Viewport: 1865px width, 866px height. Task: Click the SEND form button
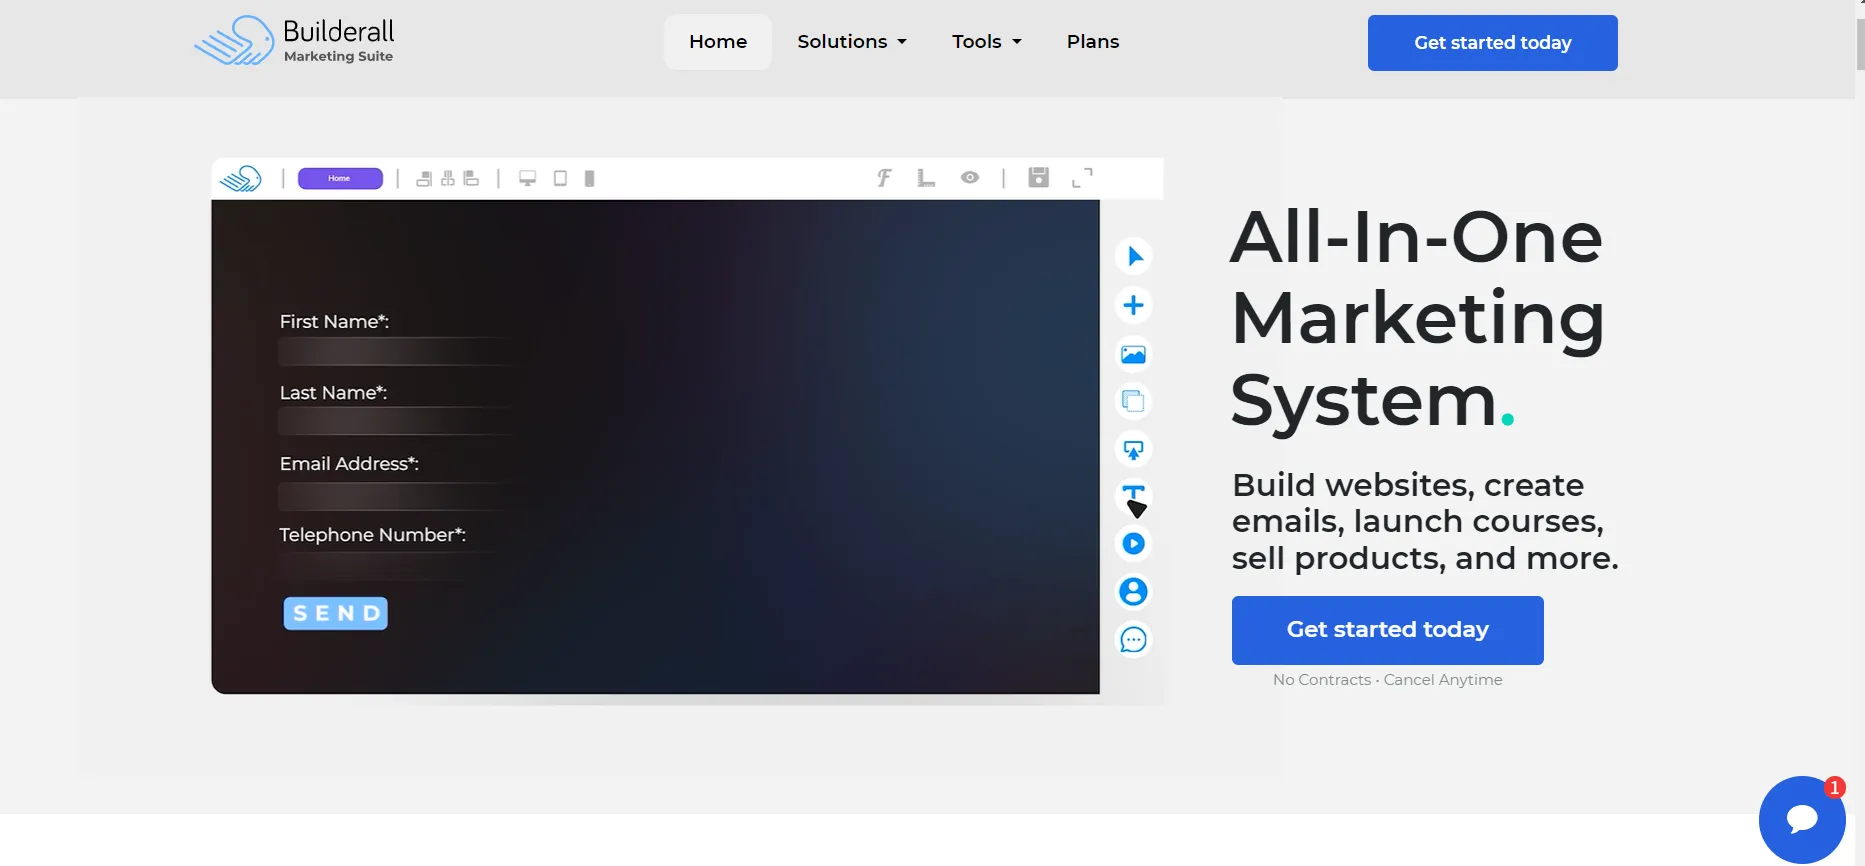[336, 613]
